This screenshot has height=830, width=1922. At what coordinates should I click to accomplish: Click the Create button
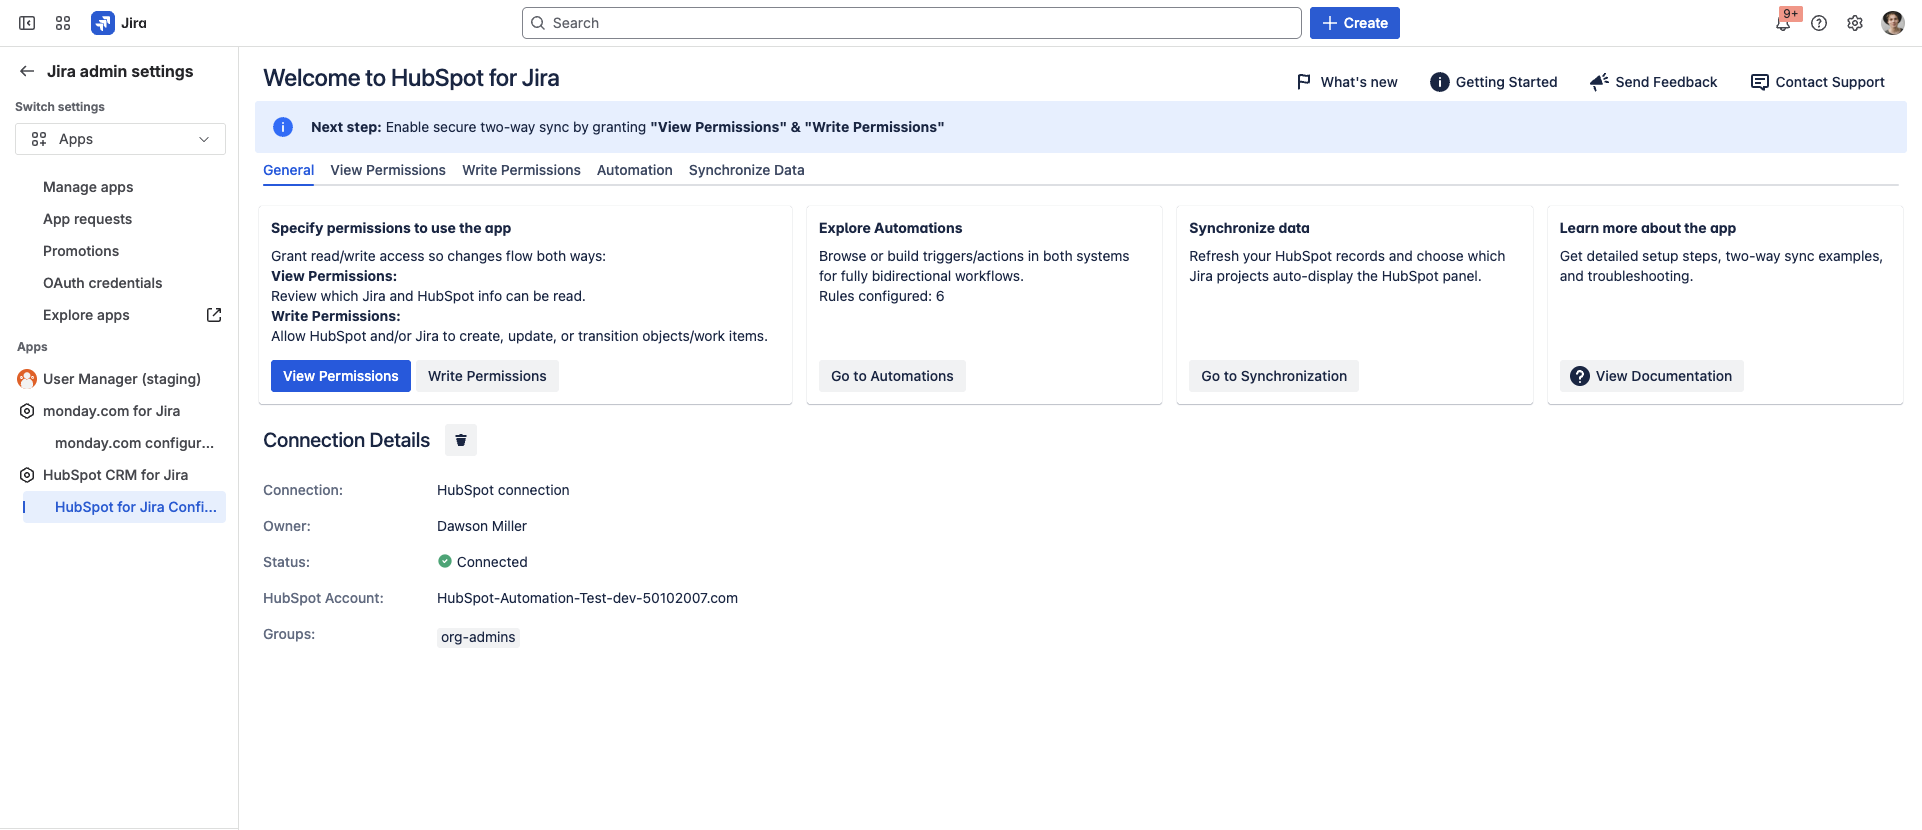[x=1355, y=23]
